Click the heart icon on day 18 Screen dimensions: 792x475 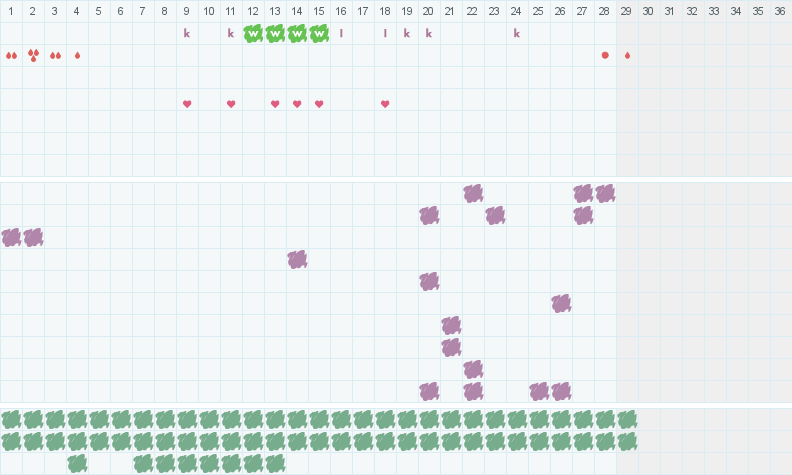tap(385, 104)
